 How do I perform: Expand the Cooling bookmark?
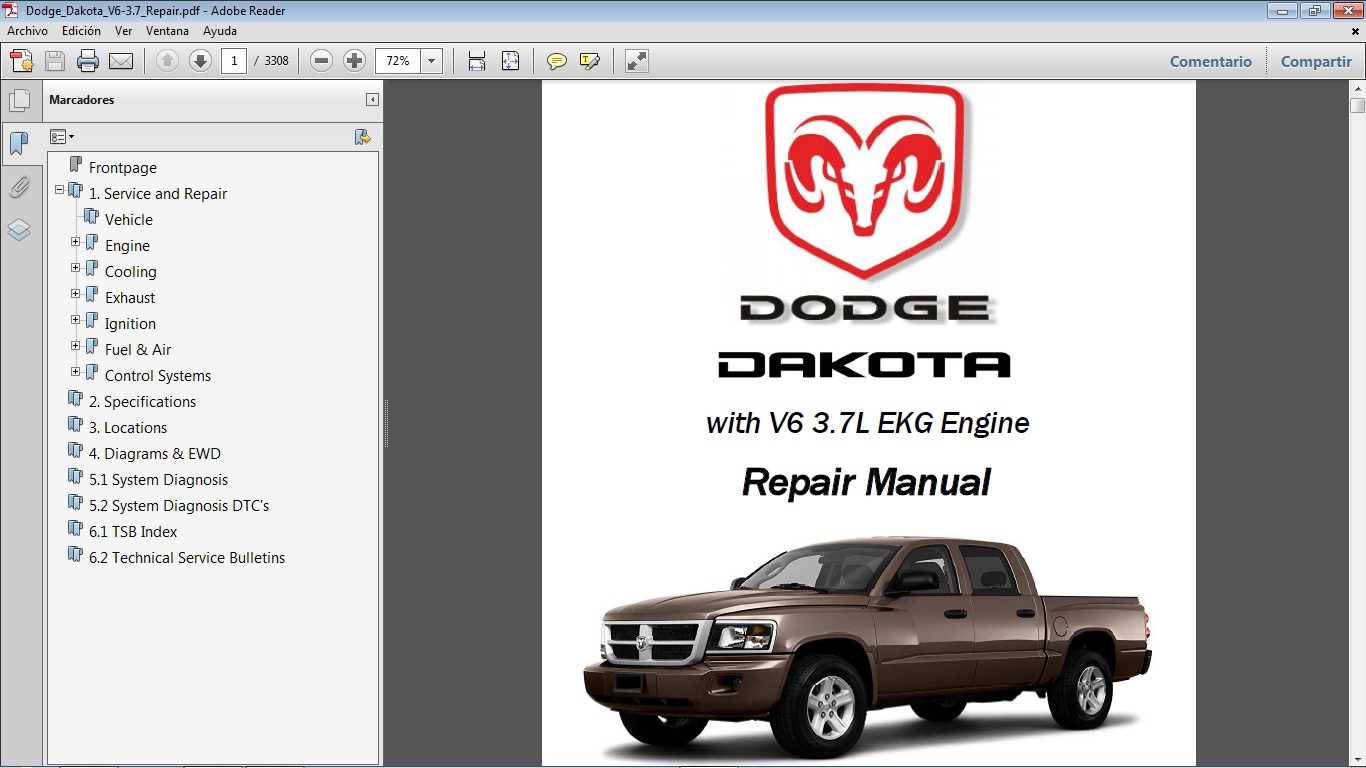[x=75, y=267]
